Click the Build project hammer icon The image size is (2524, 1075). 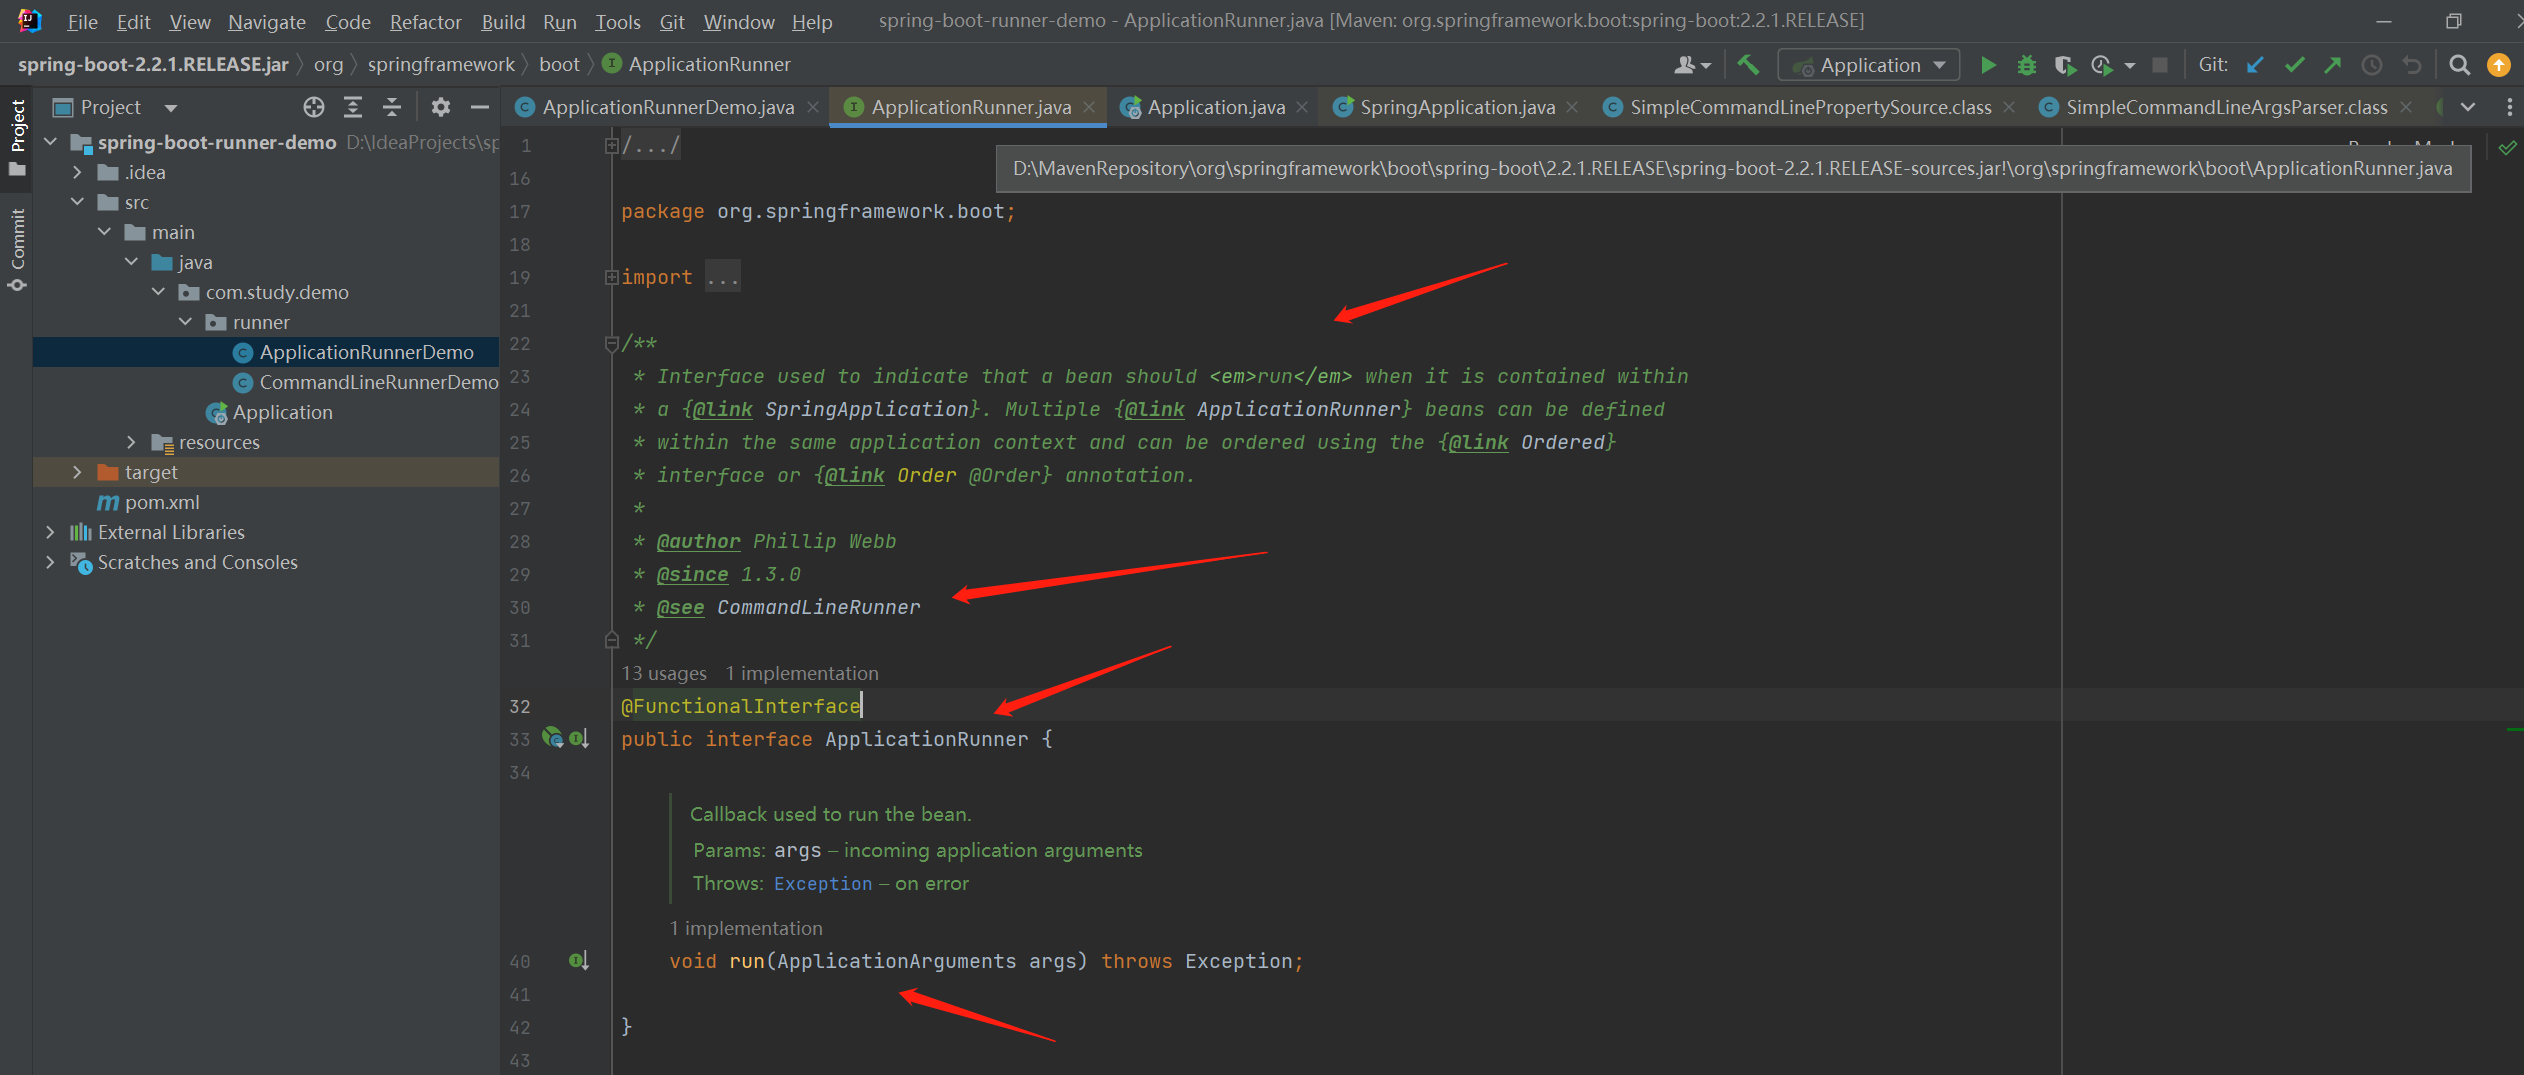pyautogui.click(x=1747, y=65)
